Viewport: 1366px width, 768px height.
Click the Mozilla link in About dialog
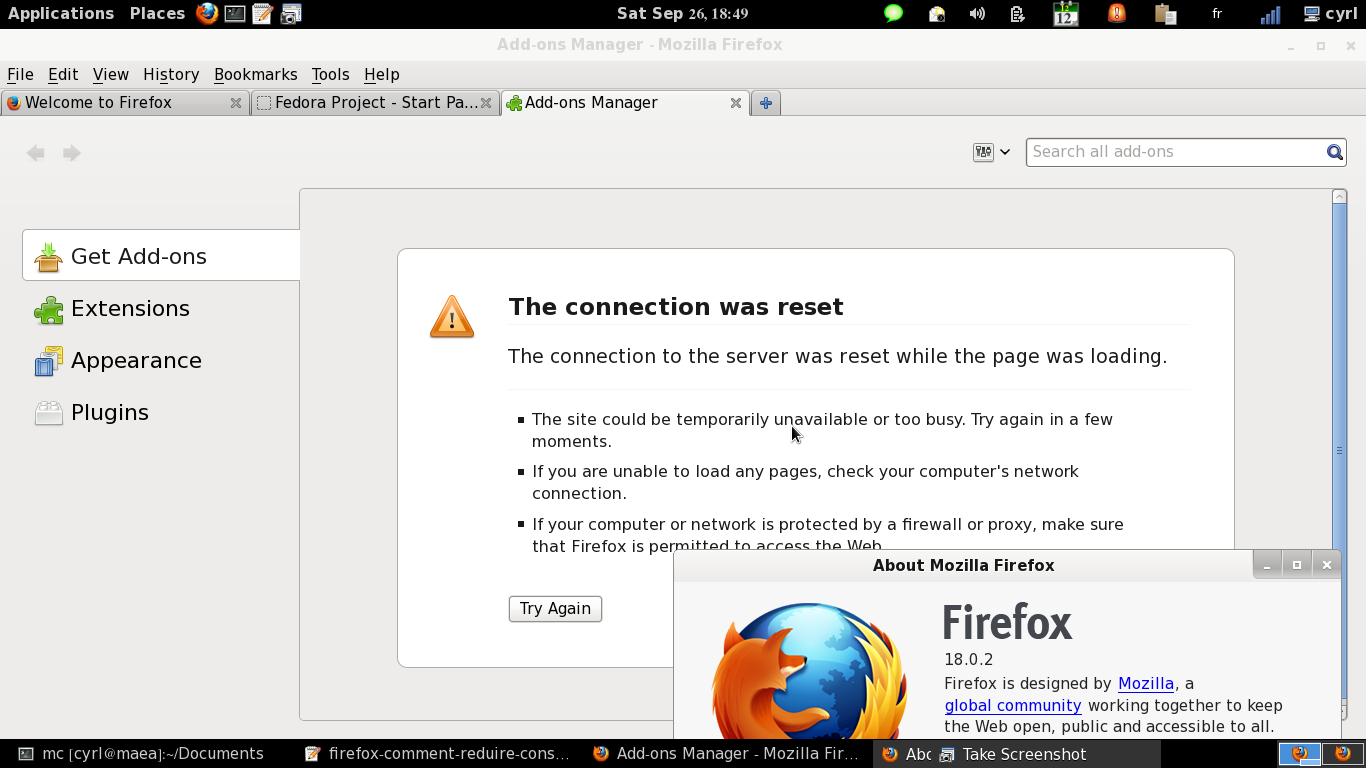[x=1145, y=683]
